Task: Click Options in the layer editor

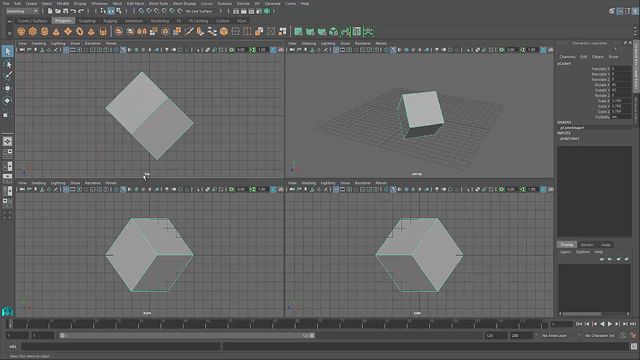Action: tap(582, 252)
